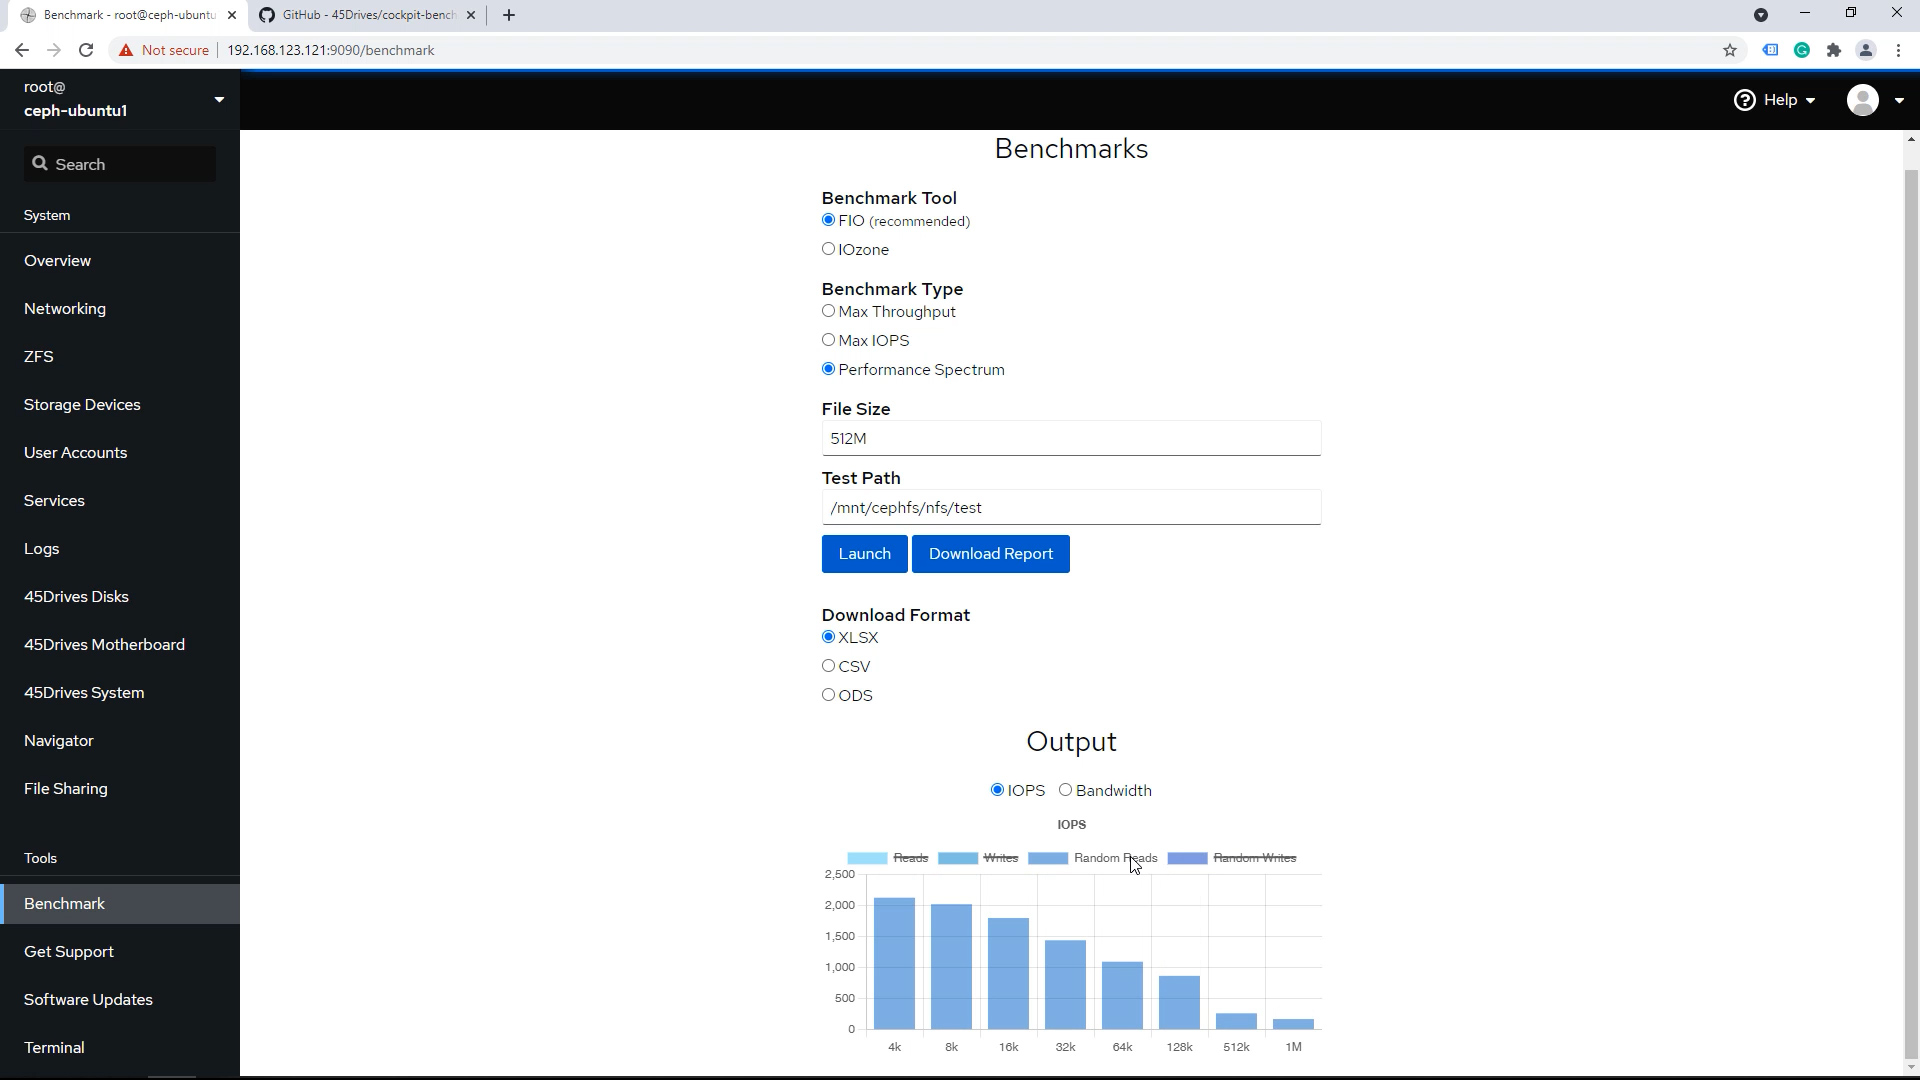Image resolution: width=1920 pixels, height=1080 pixels.
Task: Switch to GitHub 45Drives tab
Action: tap(366, 15)
